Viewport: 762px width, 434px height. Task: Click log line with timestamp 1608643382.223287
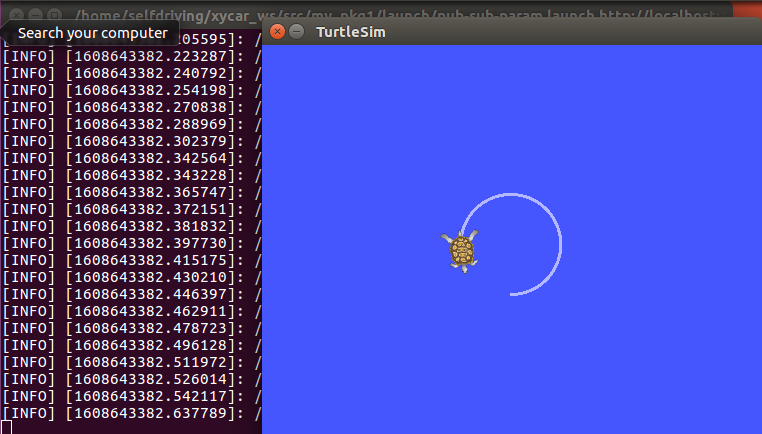(x=132, y=56)
